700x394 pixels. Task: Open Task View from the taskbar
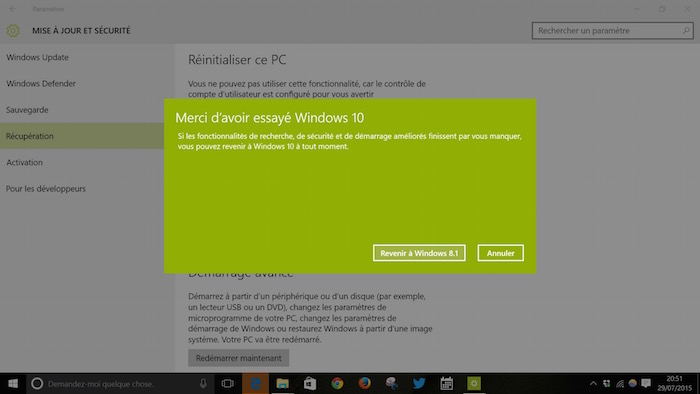point(228,384)
